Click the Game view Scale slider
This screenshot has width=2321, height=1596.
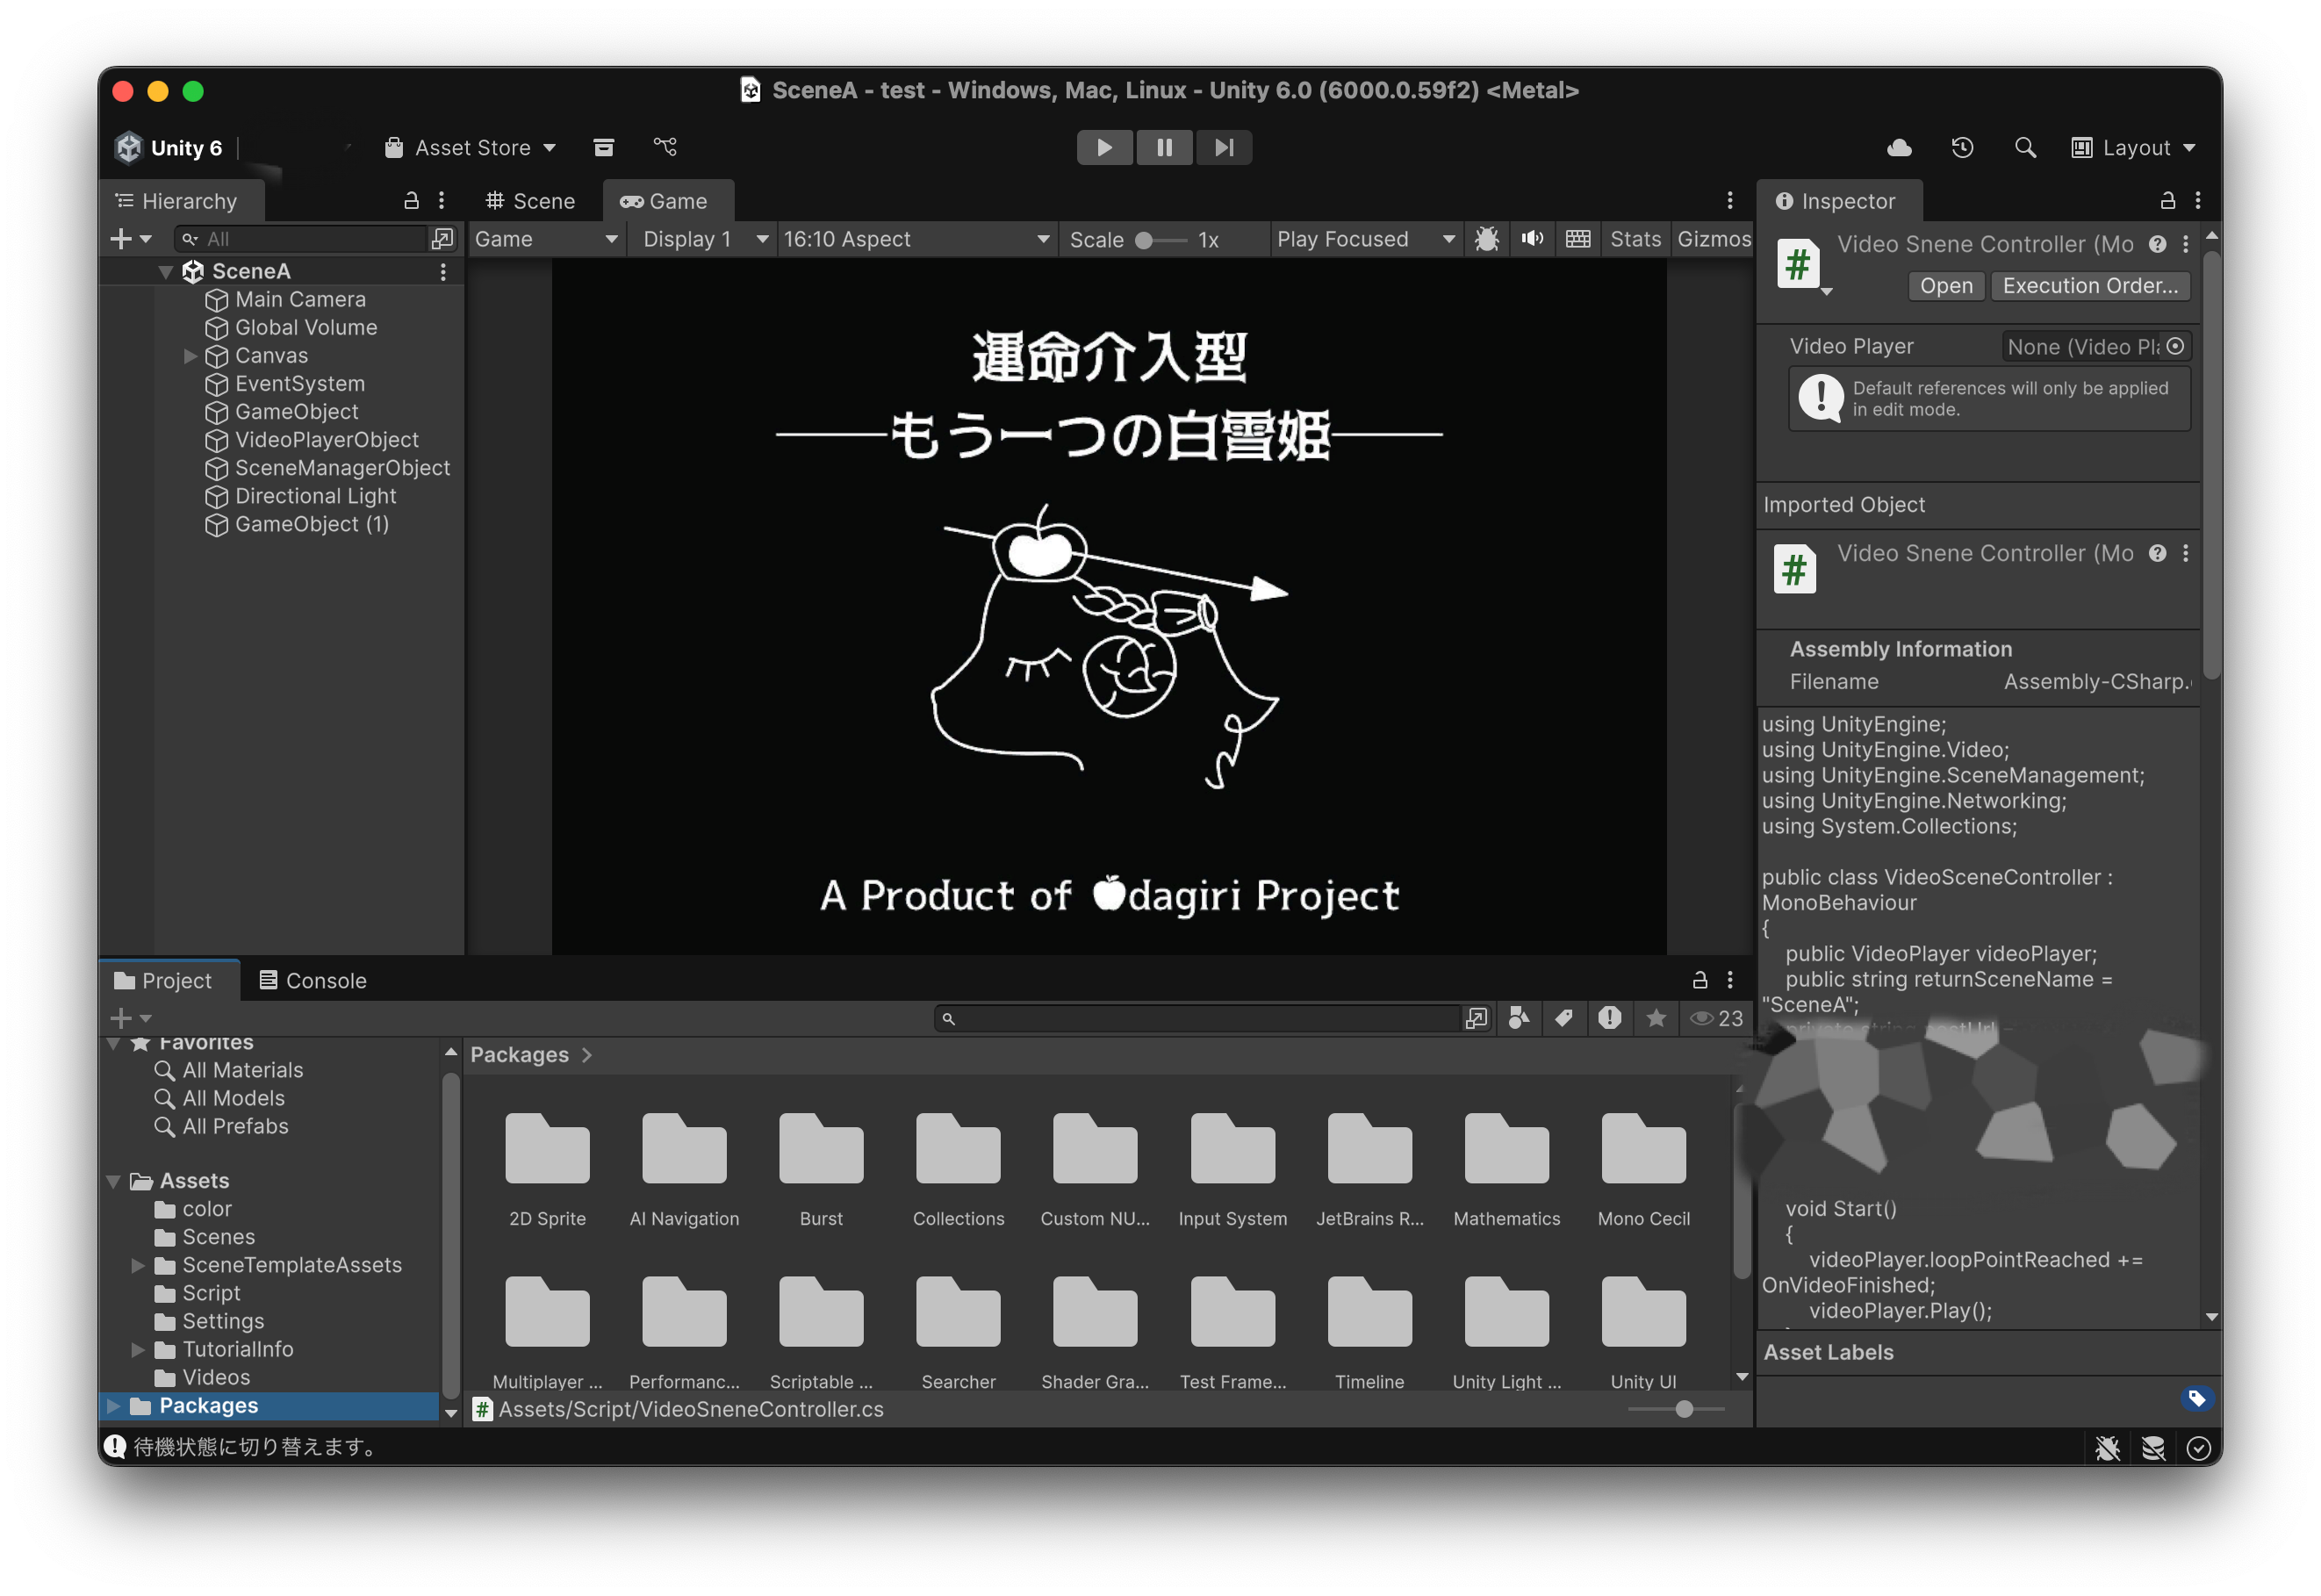(x=1160, y=240)
